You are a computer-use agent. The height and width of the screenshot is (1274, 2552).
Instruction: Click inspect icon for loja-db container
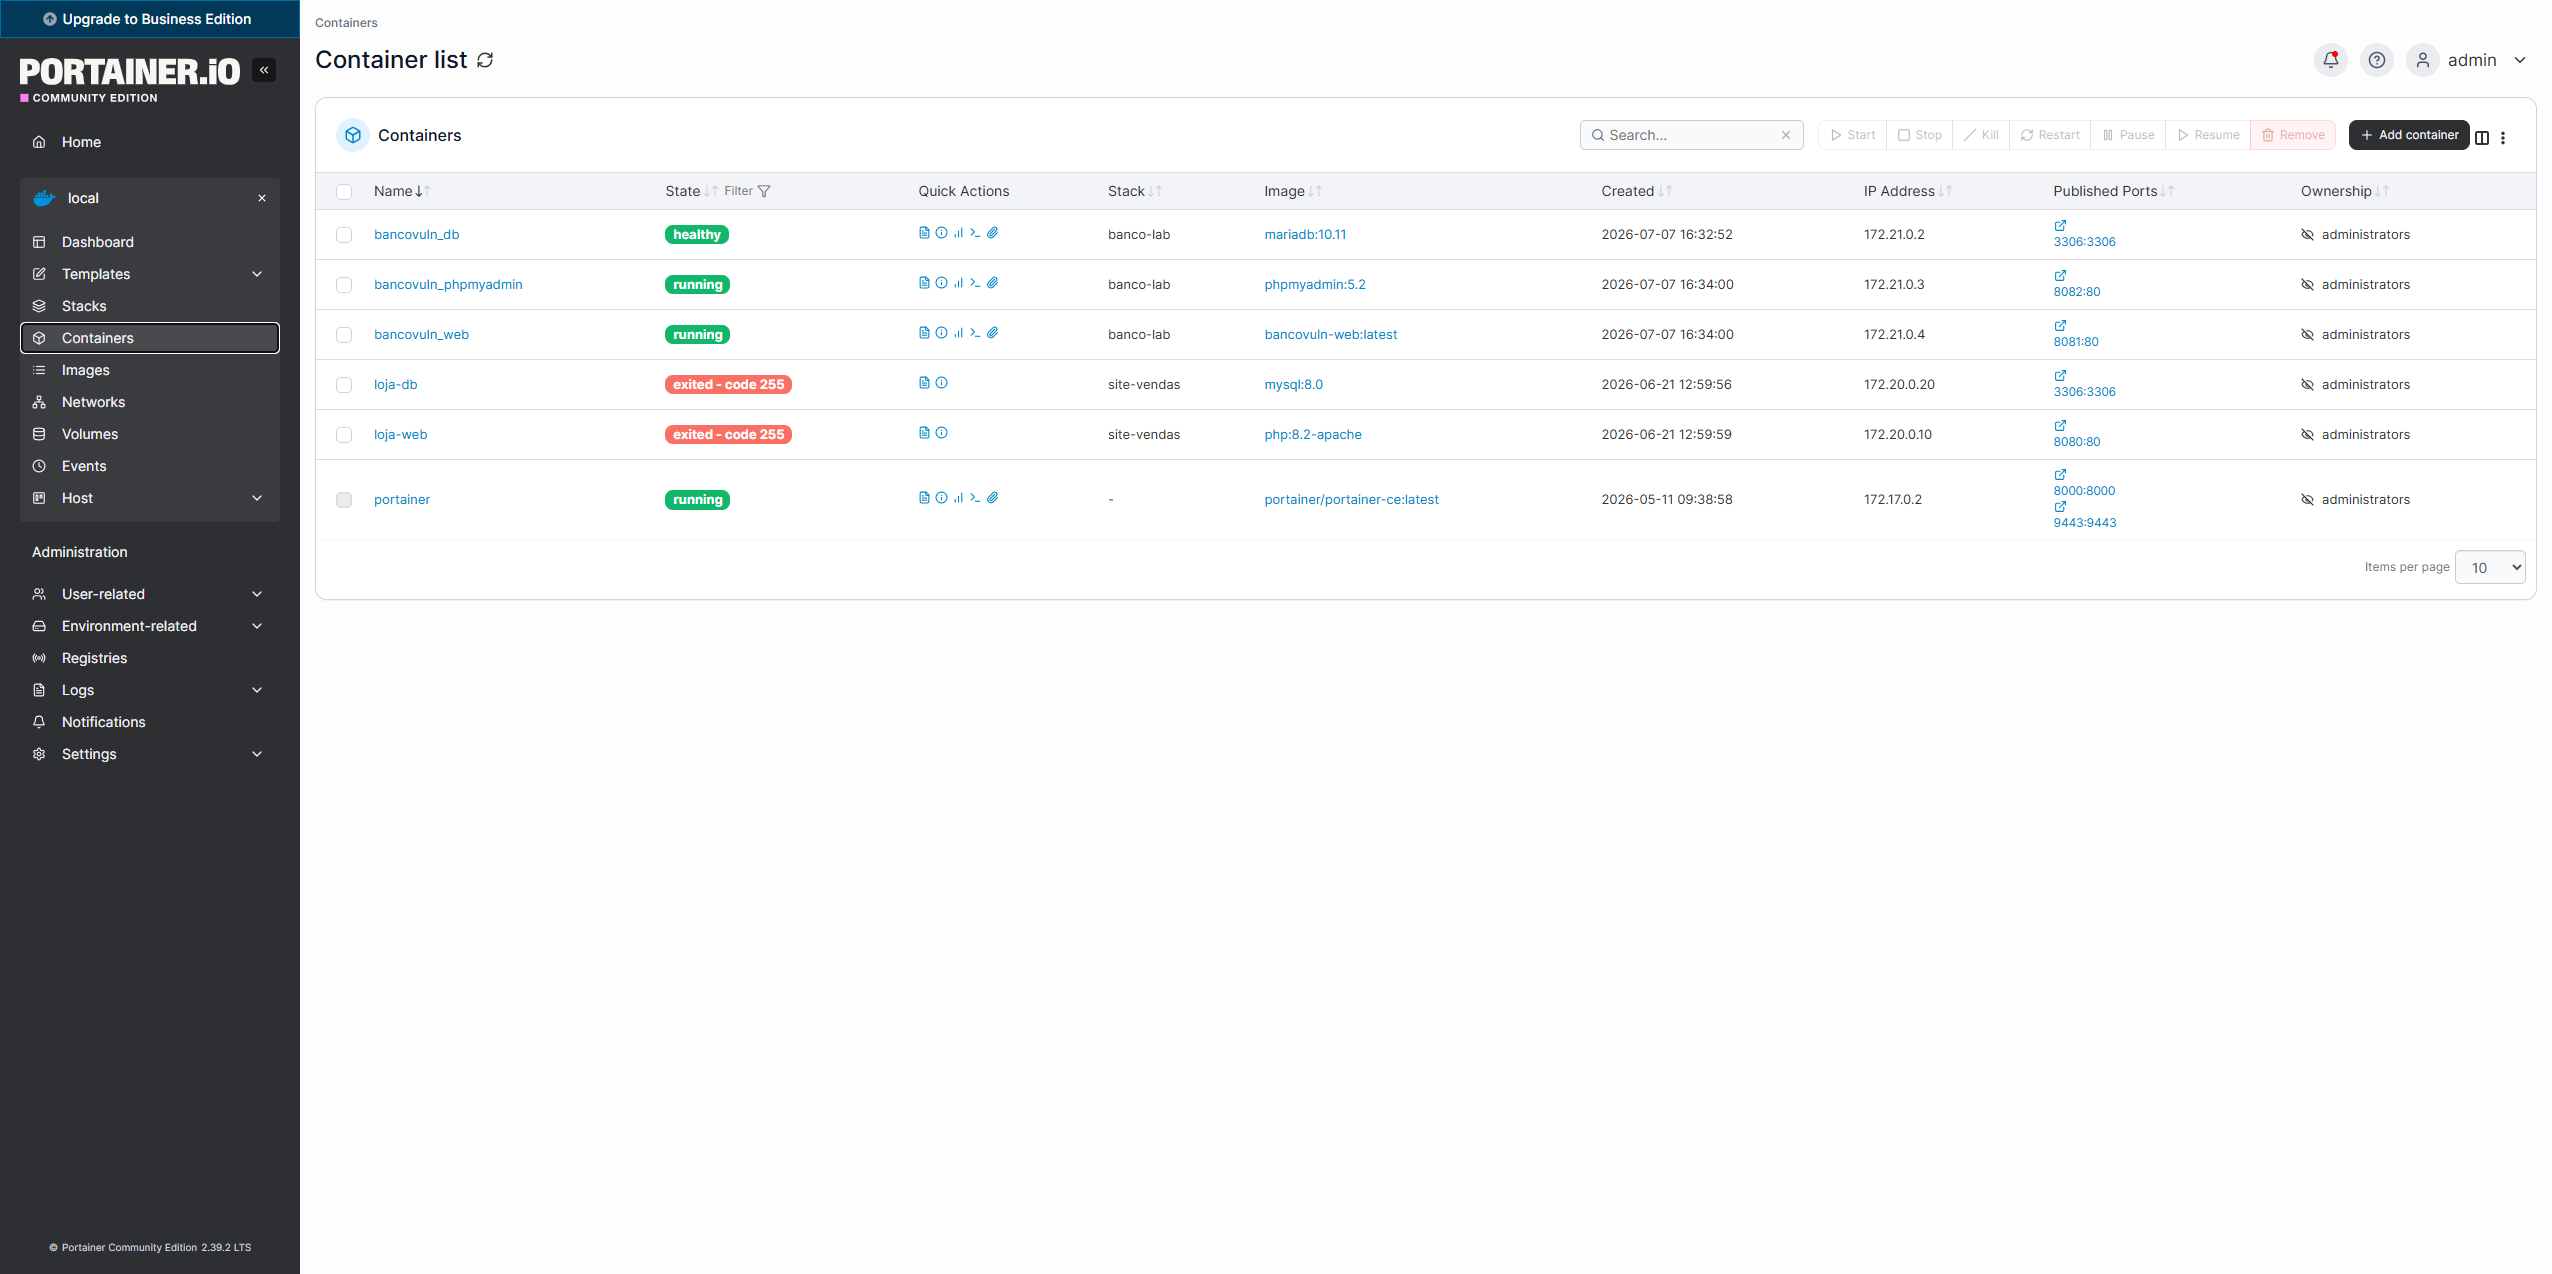pos(941,383)
